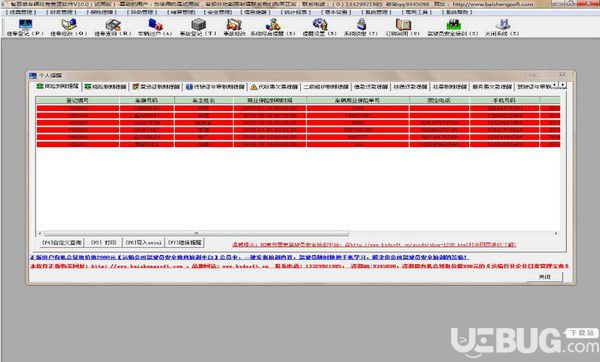Viewport: 600px width, 362px height.
Task: Click the close system icon labeled (E)
Action: [x=502, y=28]
